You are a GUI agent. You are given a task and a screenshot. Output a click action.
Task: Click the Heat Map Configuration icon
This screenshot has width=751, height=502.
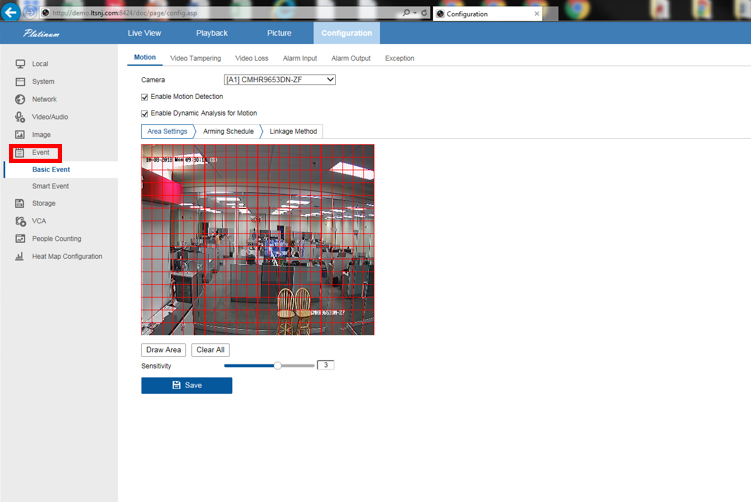coord(20,256)
